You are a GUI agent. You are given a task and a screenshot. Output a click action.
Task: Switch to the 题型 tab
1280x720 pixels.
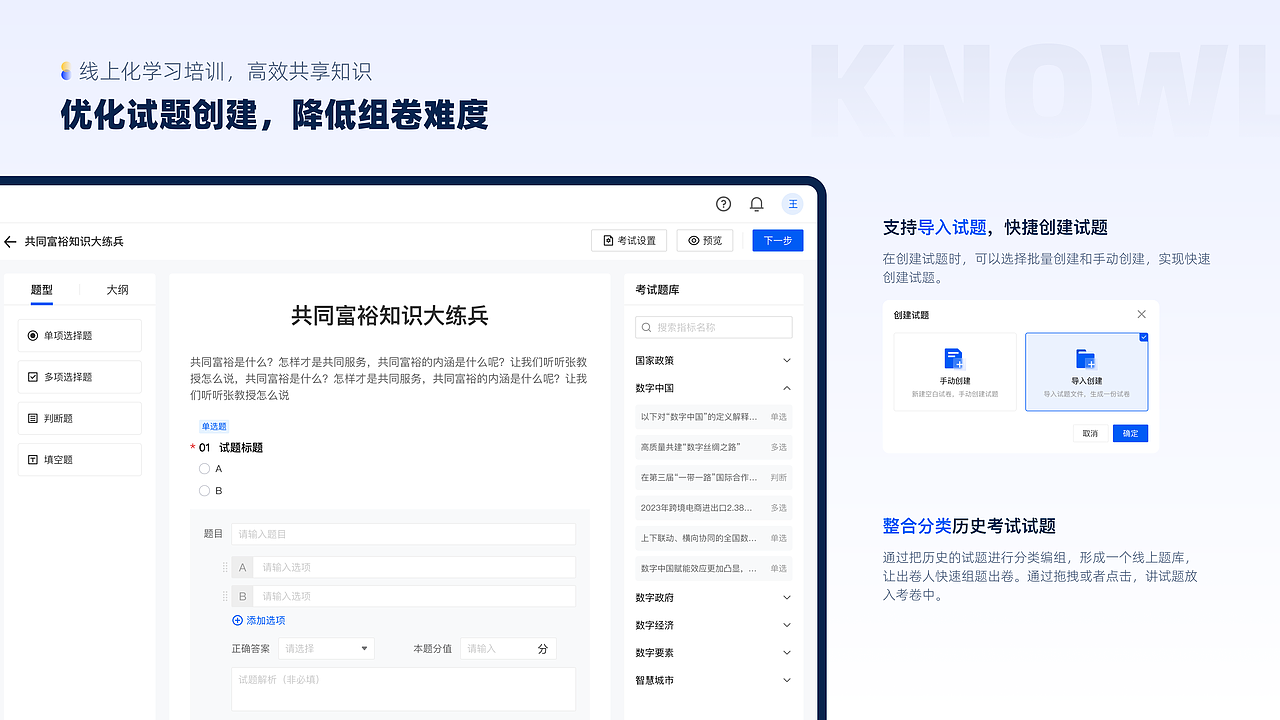coord(42,290)
